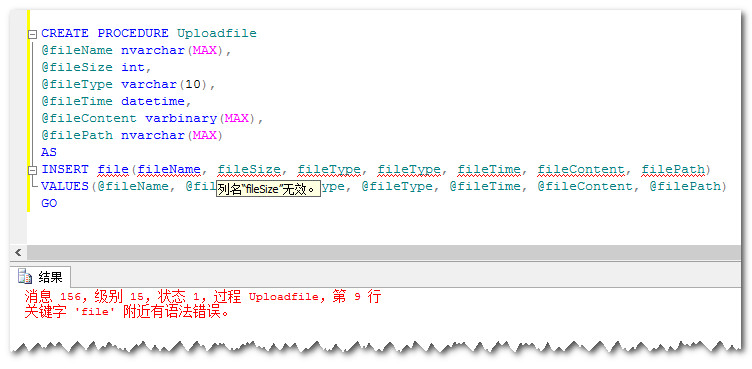This screenshot has width=752, height=369.
Task: Click @fileContent in the VALUES line
Action: pos(585,186)
